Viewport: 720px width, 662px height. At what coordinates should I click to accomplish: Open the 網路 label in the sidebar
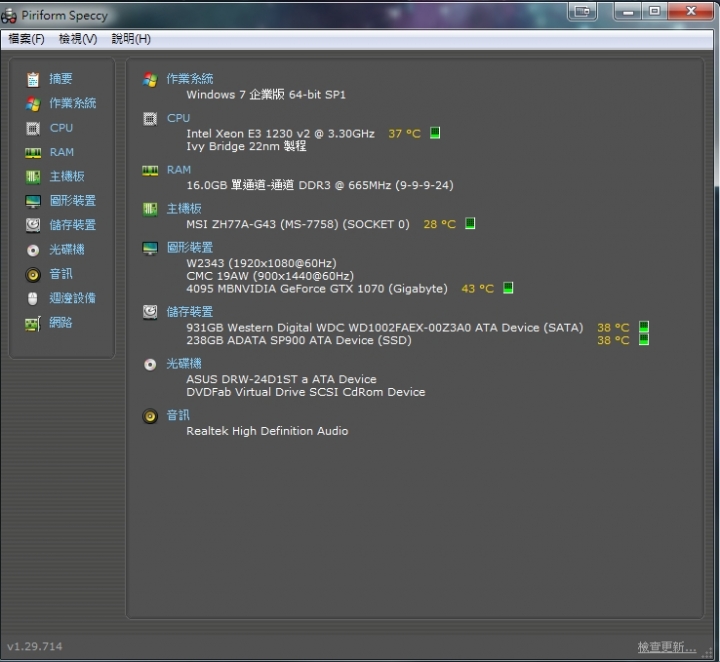pos(61,323)
